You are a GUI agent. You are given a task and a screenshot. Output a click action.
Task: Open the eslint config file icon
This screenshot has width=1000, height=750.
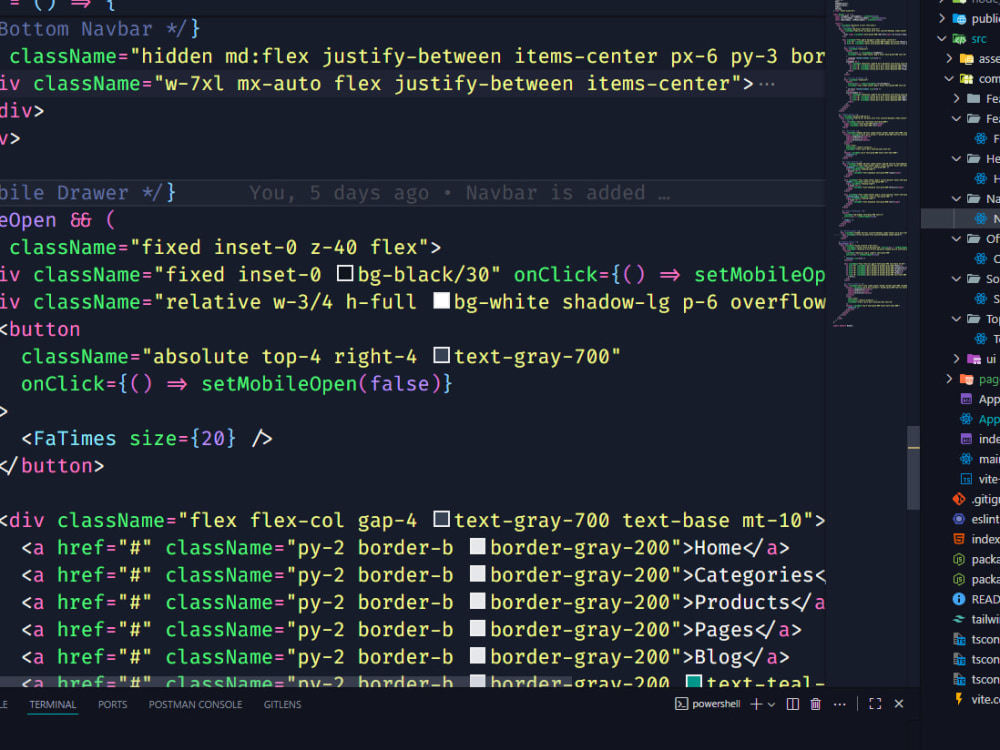[959, 519]
